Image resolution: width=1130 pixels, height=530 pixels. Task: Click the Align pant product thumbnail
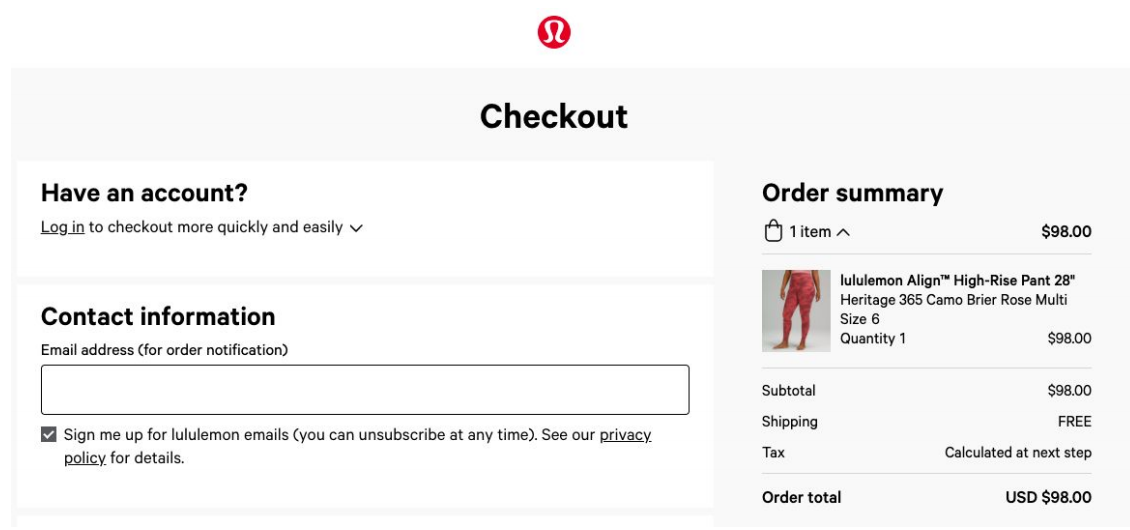point(796,310)
